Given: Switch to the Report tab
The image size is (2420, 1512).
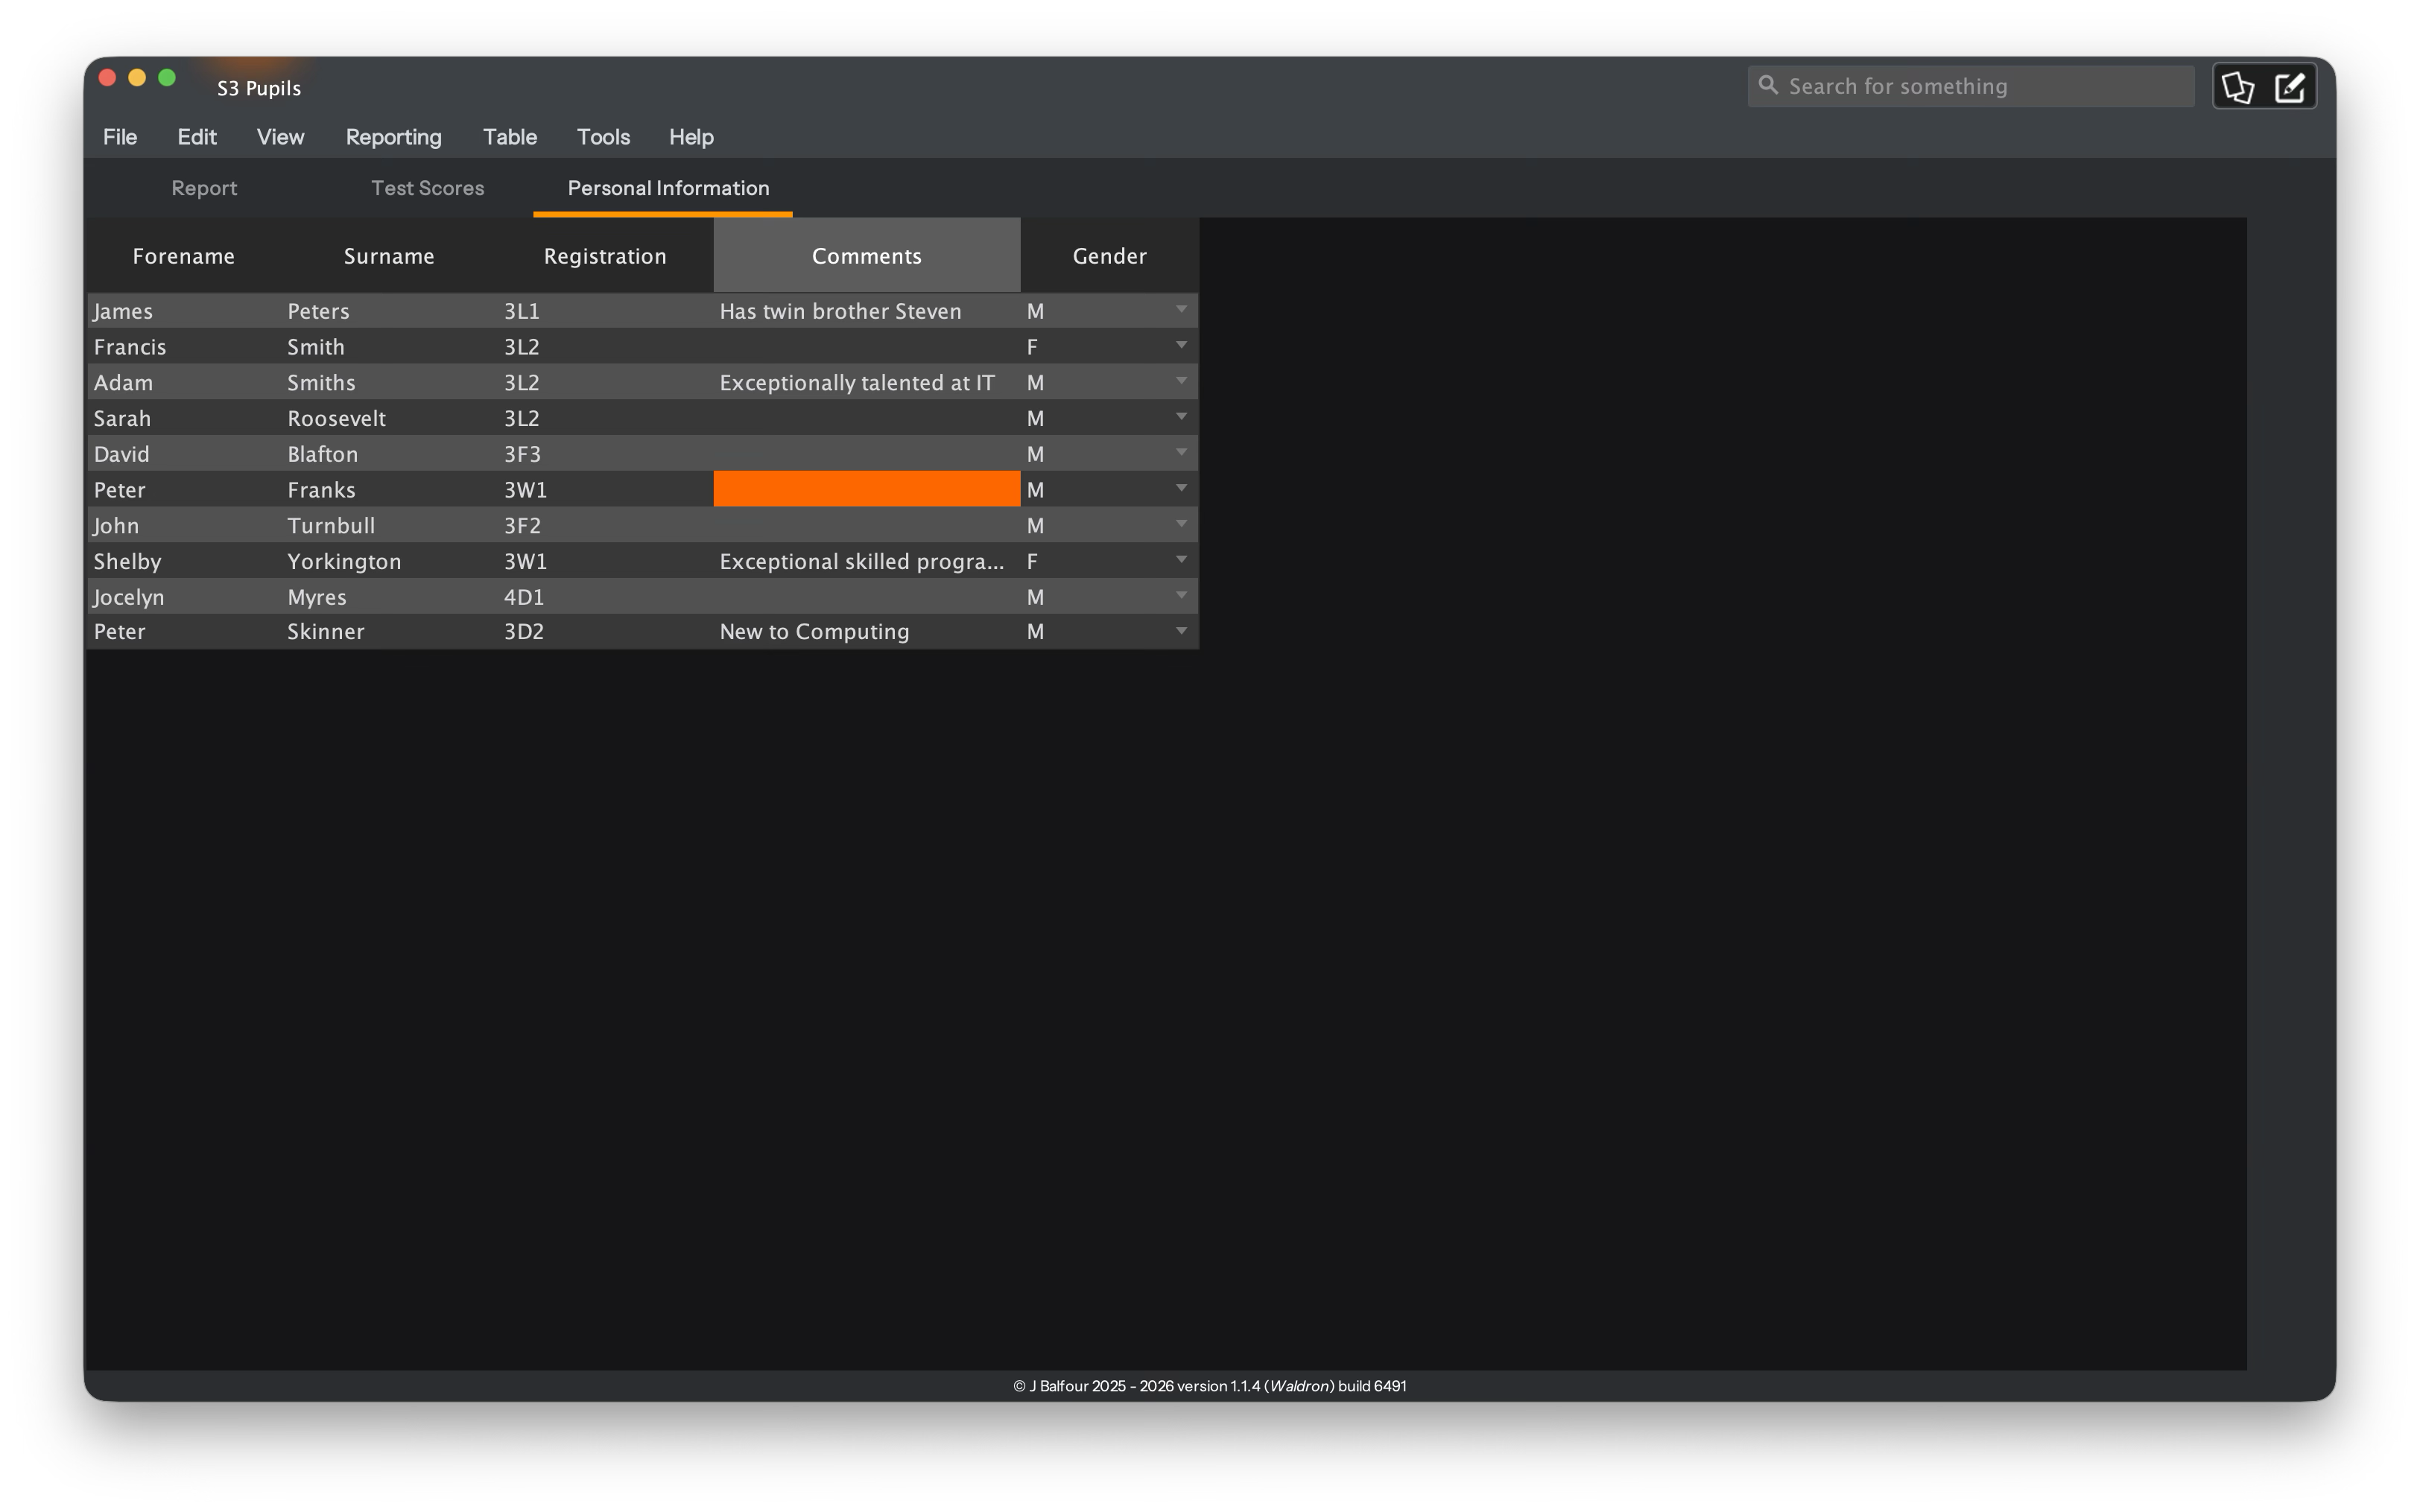Looking at the screenshot, I should coord(204,188).
